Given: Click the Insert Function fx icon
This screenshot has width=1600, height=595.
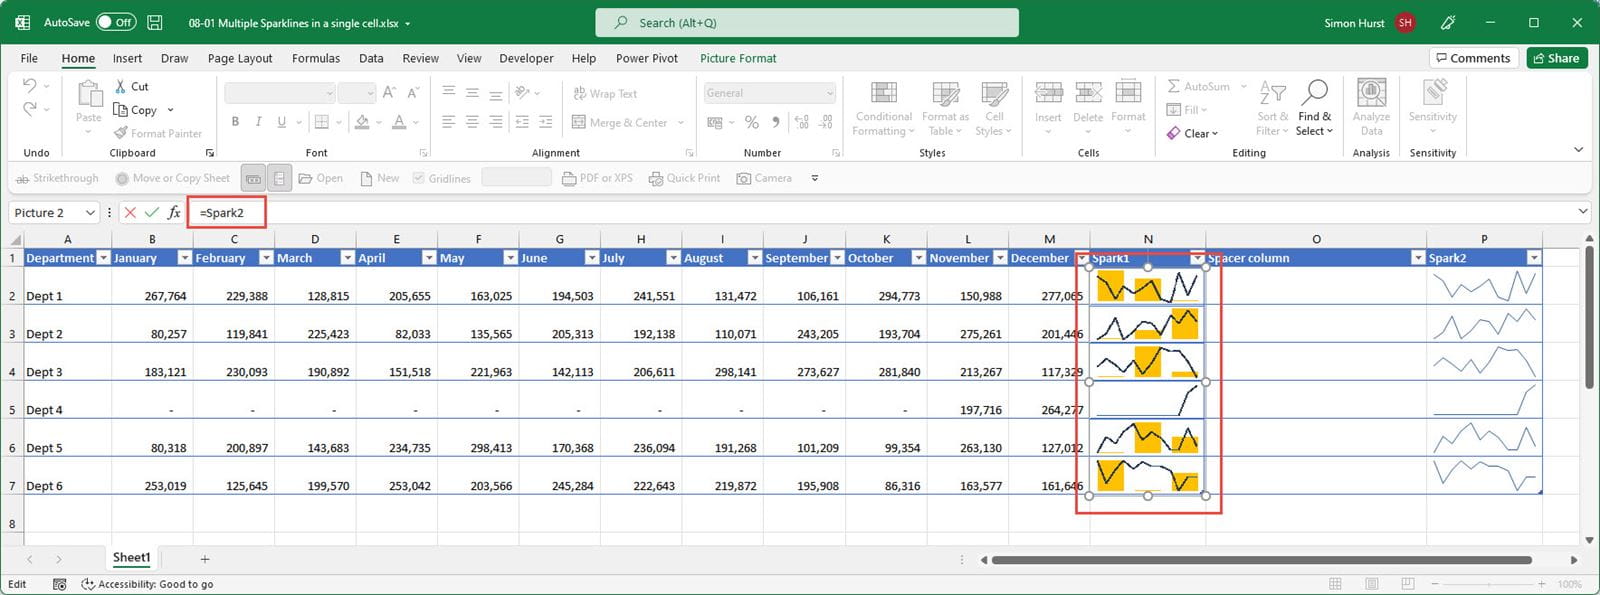Looking at the screenshot, I should (174, 212).
